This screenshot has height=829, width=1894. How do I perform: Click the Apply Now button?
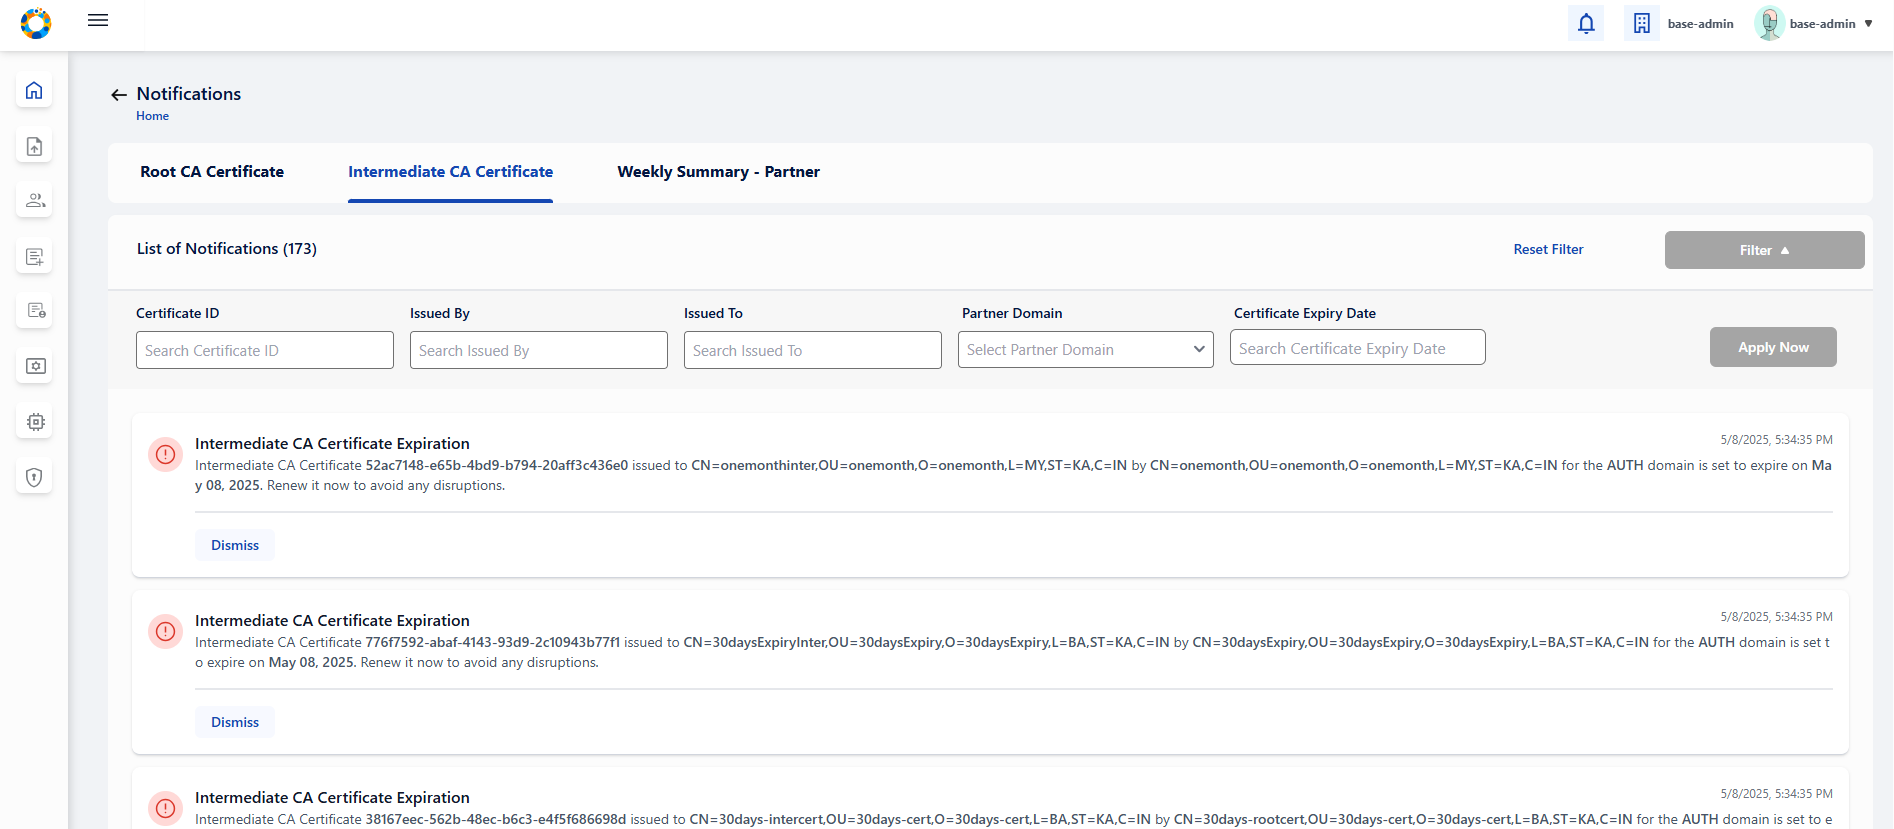coord(1773,347)
